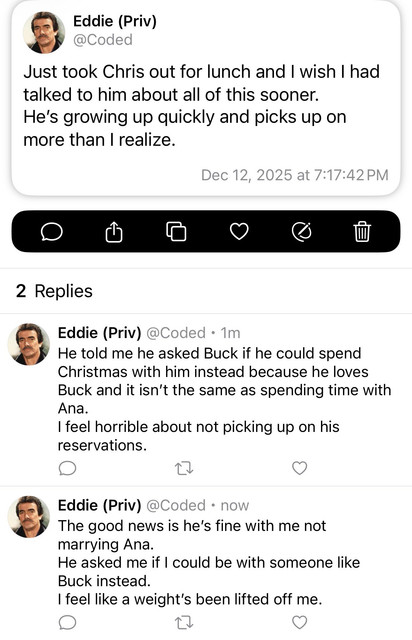
Task: Tap the edit post icon in toolbar
Action: pos(302,232)
